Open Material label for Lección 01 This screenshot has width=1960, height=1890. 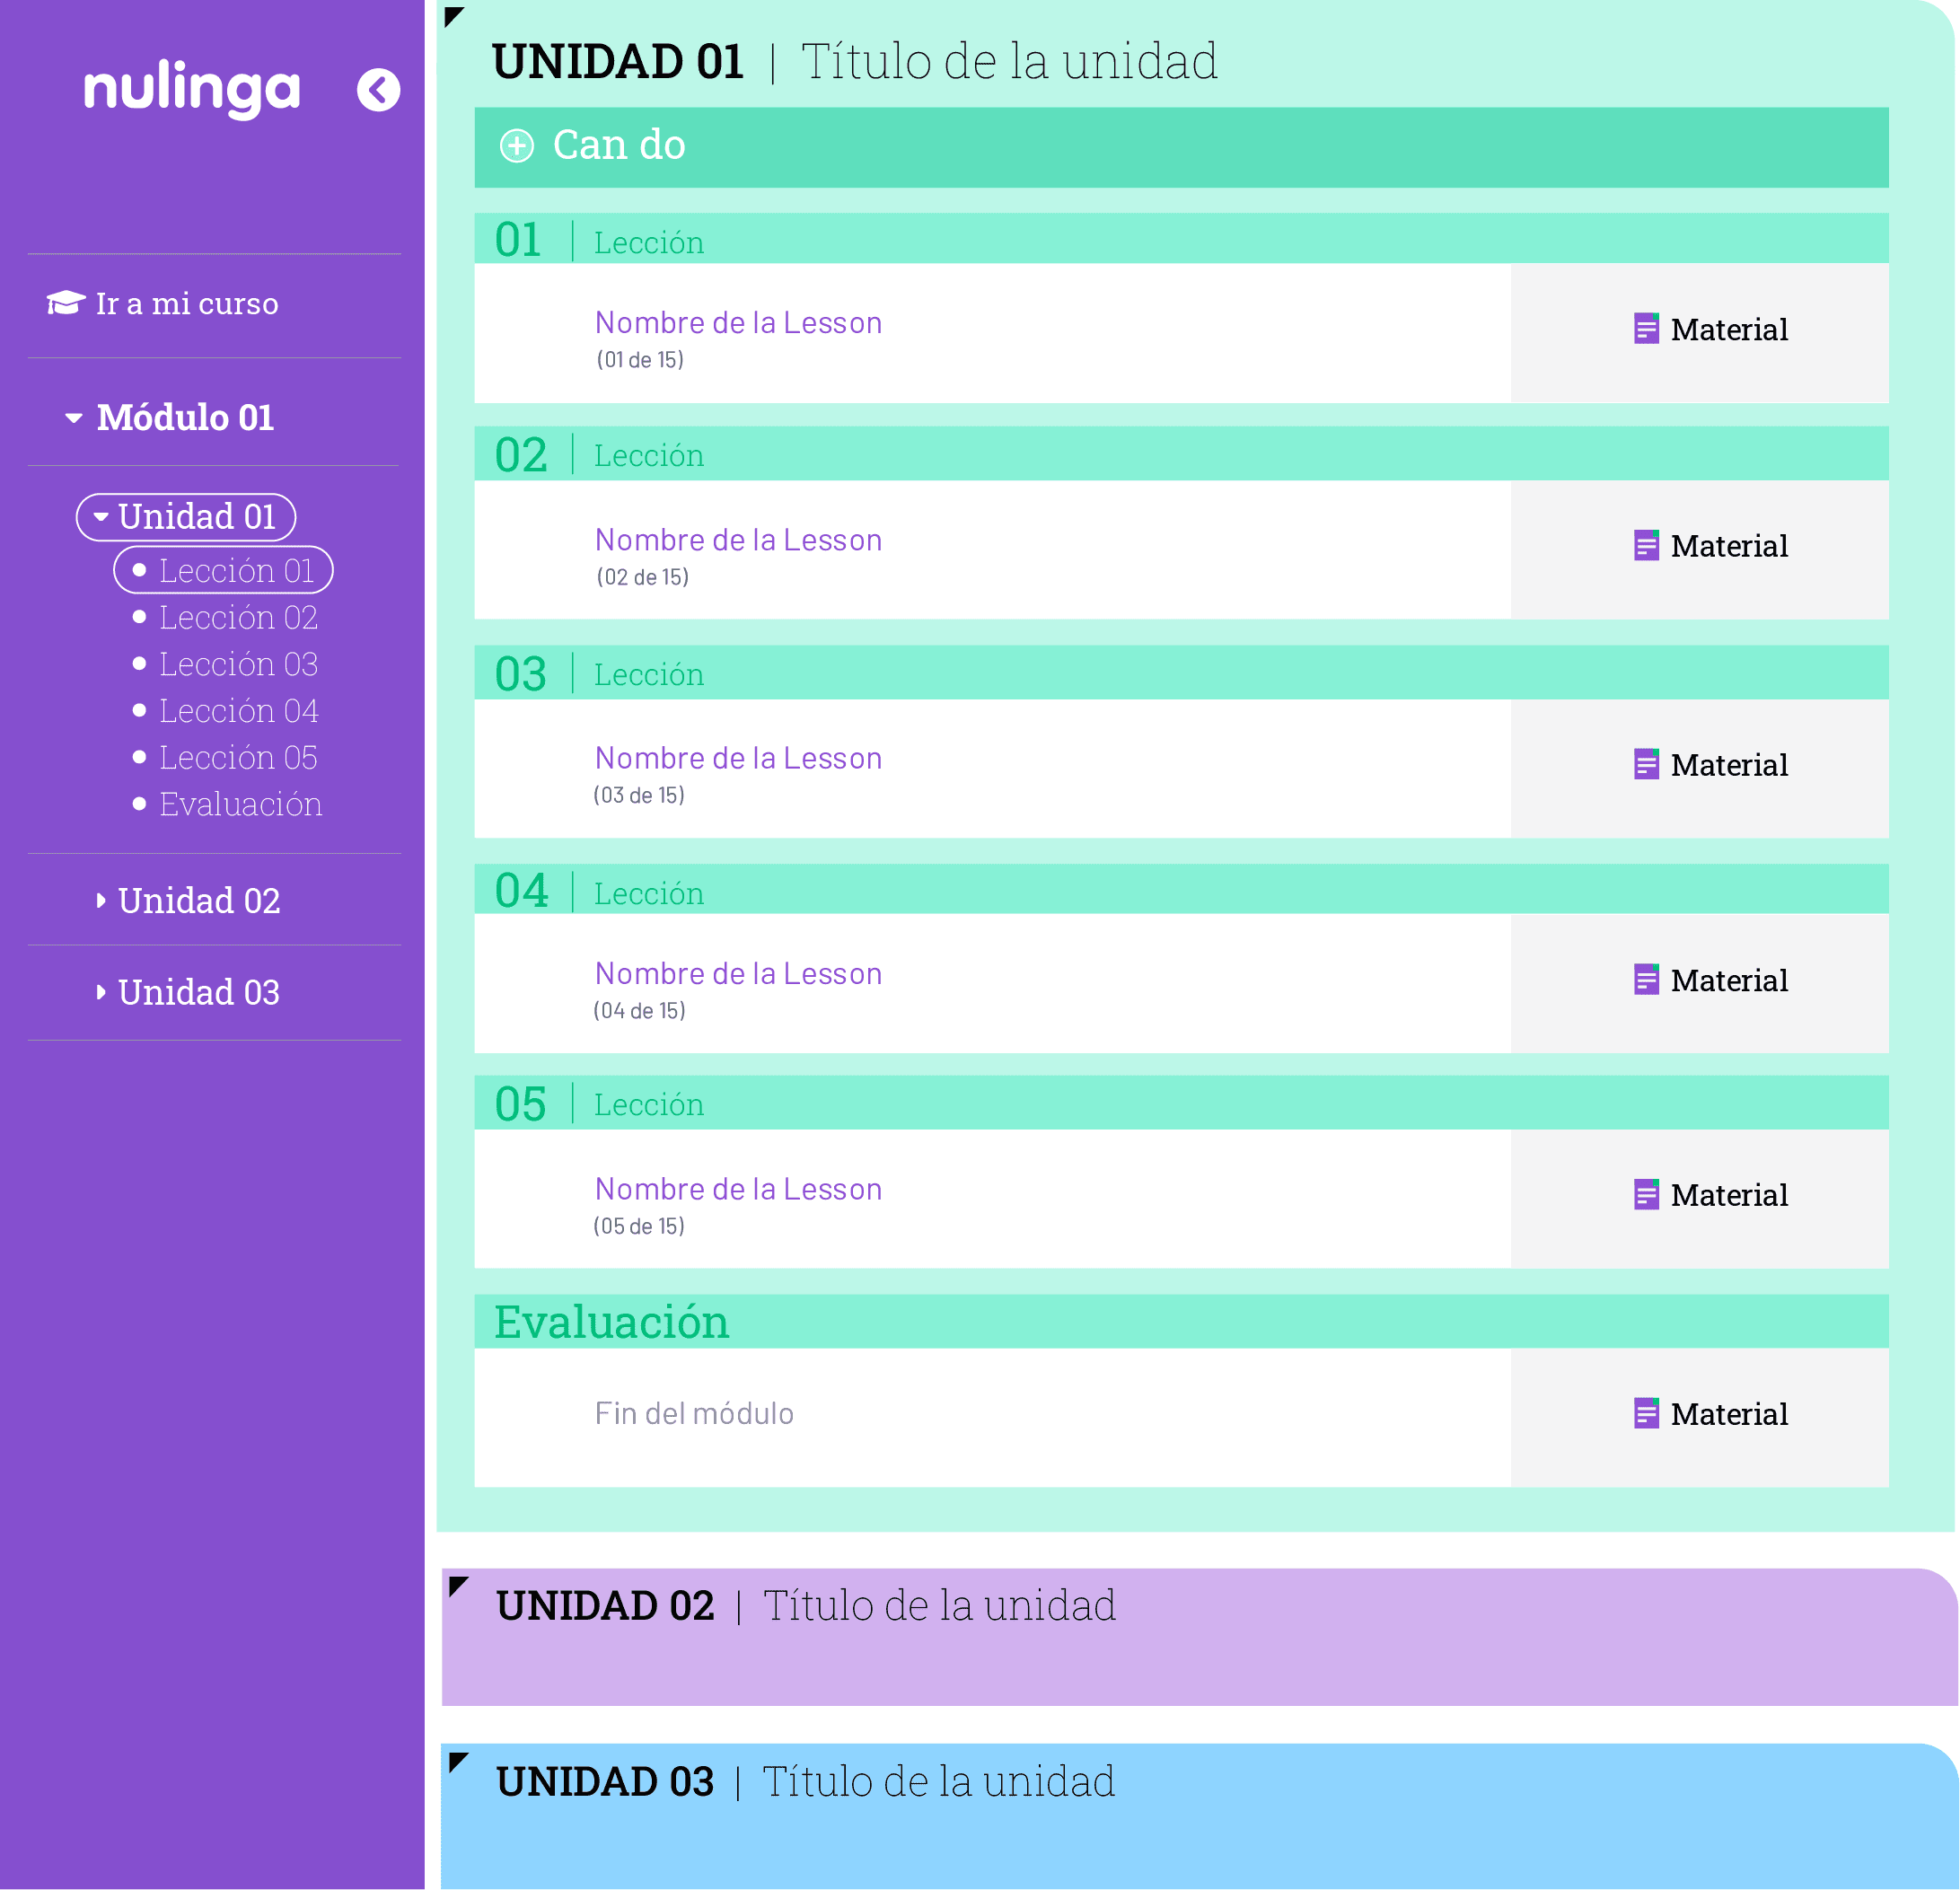1729,329
